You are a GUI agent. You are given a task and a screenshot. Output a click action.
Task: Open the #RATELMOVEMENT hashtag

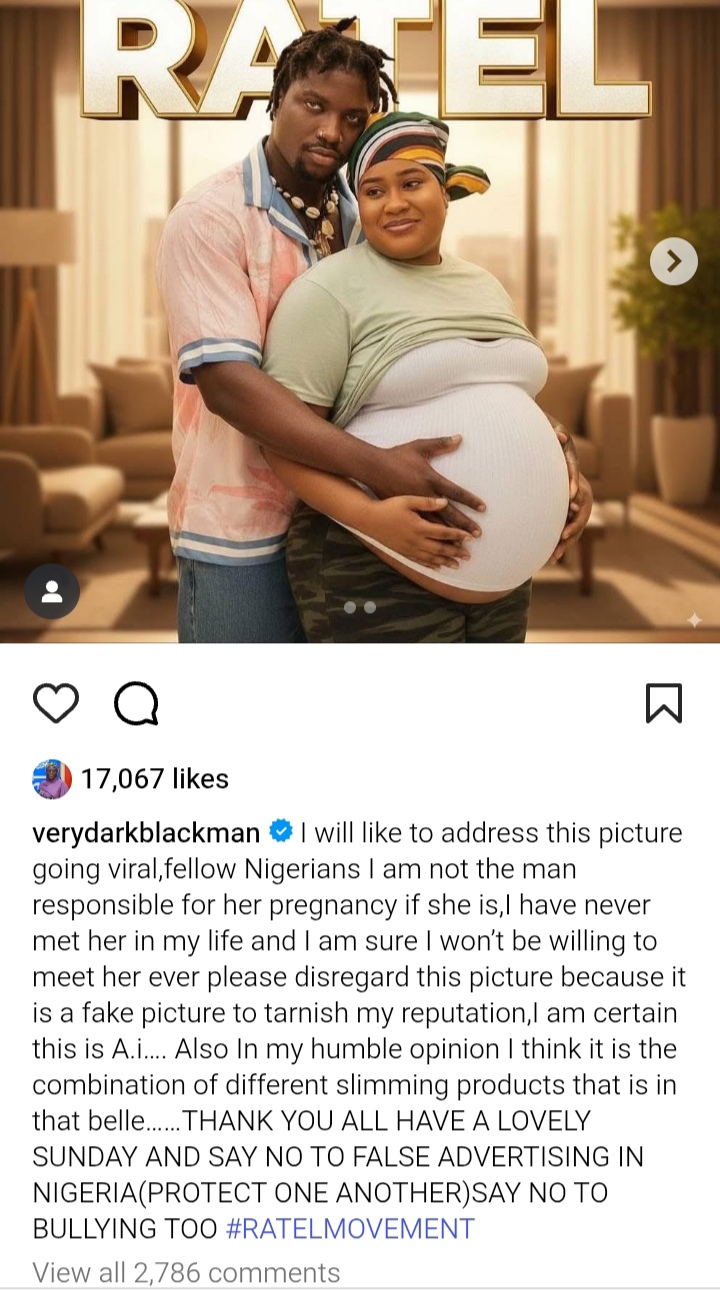click(x=350, y=1229)
